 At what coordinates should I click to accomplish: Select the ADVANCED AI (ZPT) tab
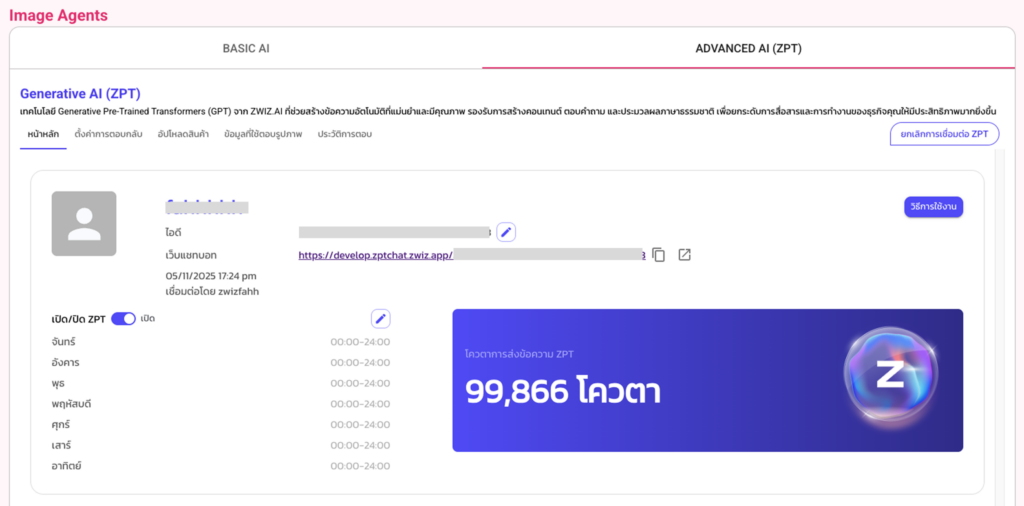pos(748,48)
